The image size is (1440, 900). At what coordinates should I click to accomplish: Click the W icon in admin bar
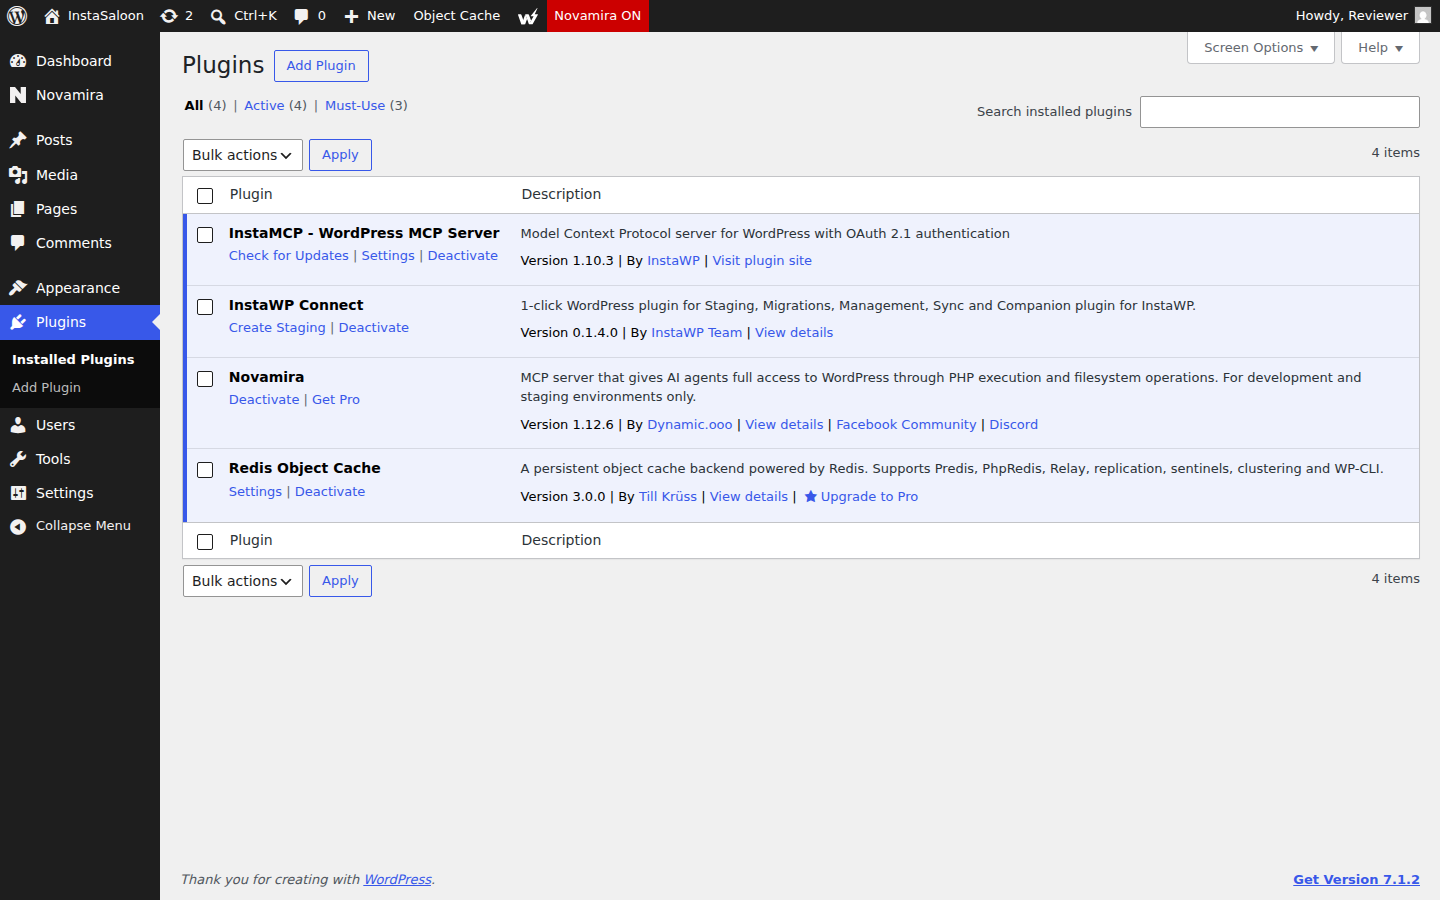click(528, 16)
